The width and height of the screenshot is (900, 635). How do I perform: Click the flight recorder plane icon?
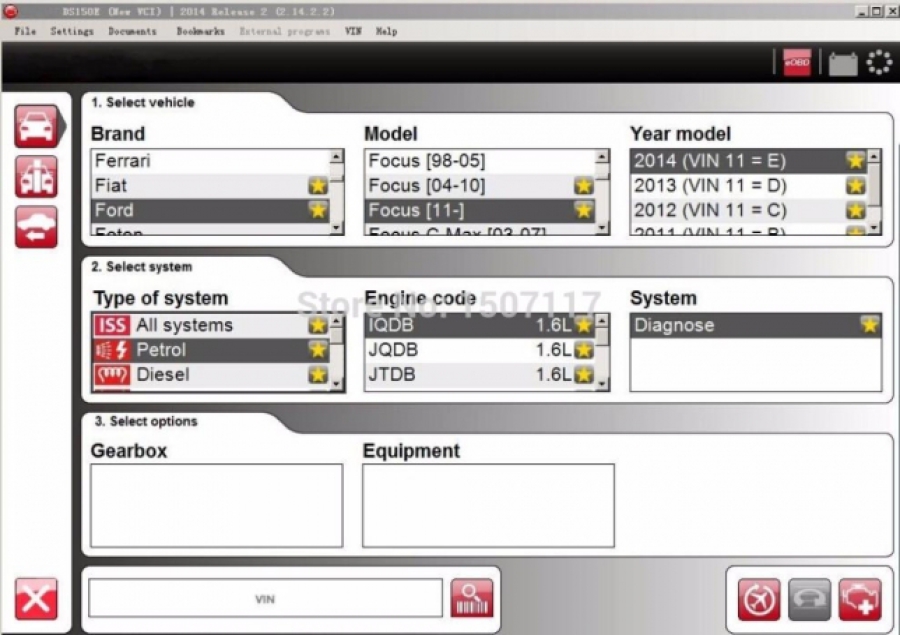(x=759, y=599)
